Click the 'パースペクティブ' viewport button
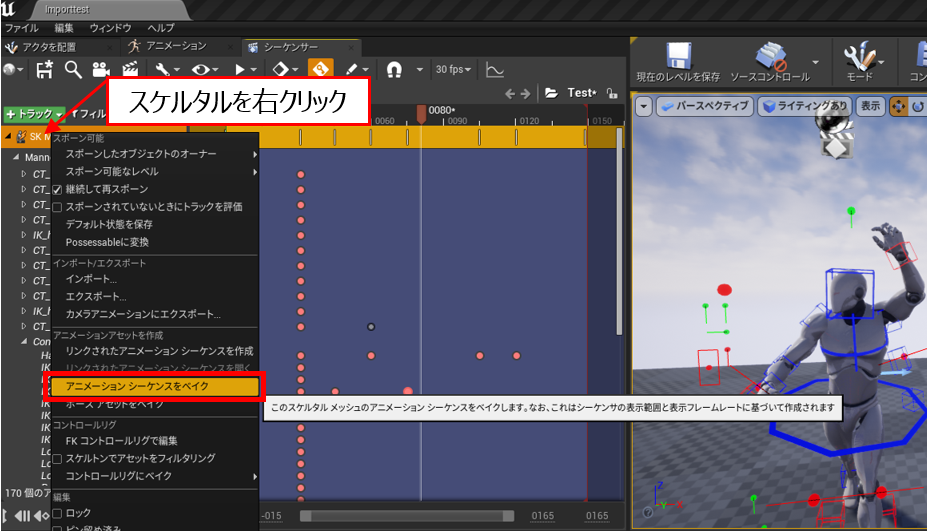This screenshot has height=531, width=927. coord(705,106)
